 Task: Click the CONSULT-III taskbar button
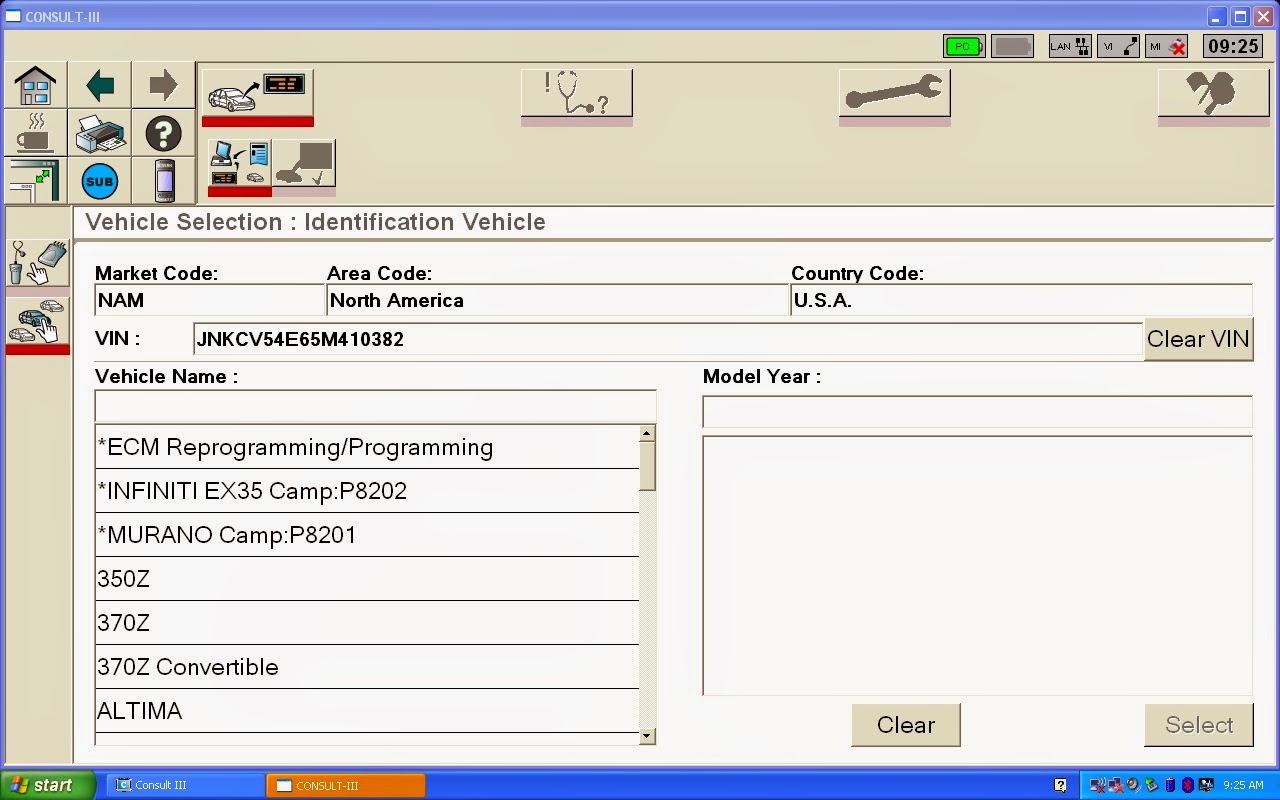[346, 785]
